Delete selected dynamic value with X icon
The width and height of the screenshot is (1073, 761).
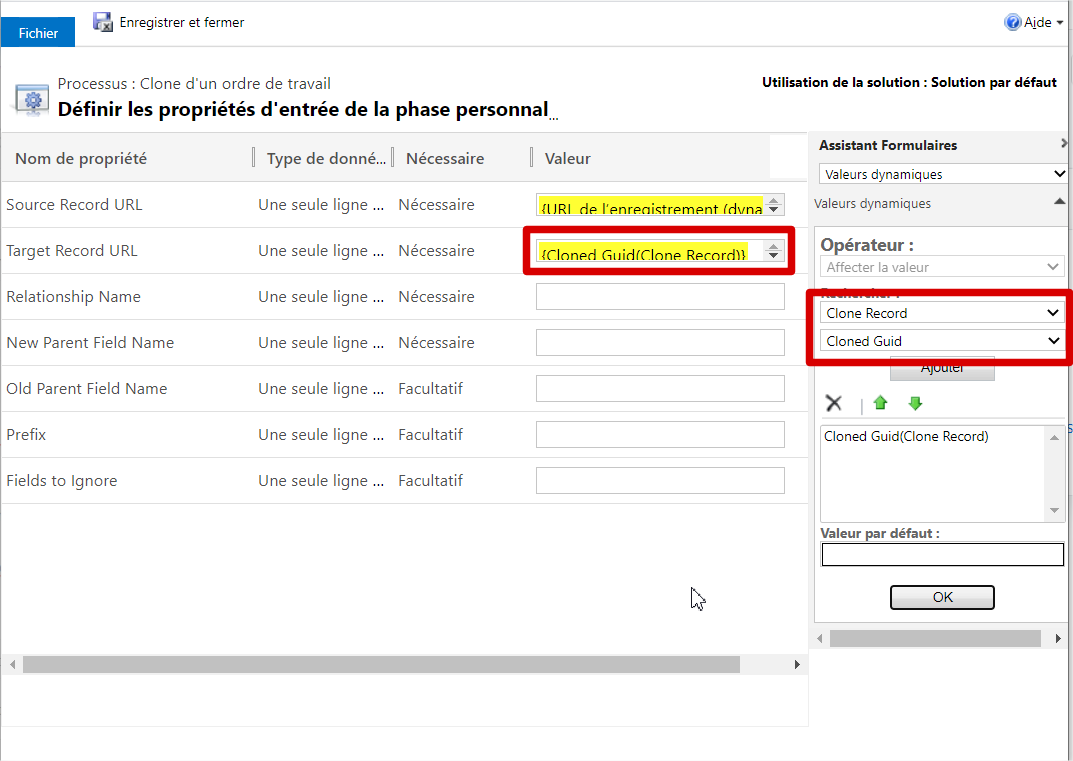coord(834,403)
